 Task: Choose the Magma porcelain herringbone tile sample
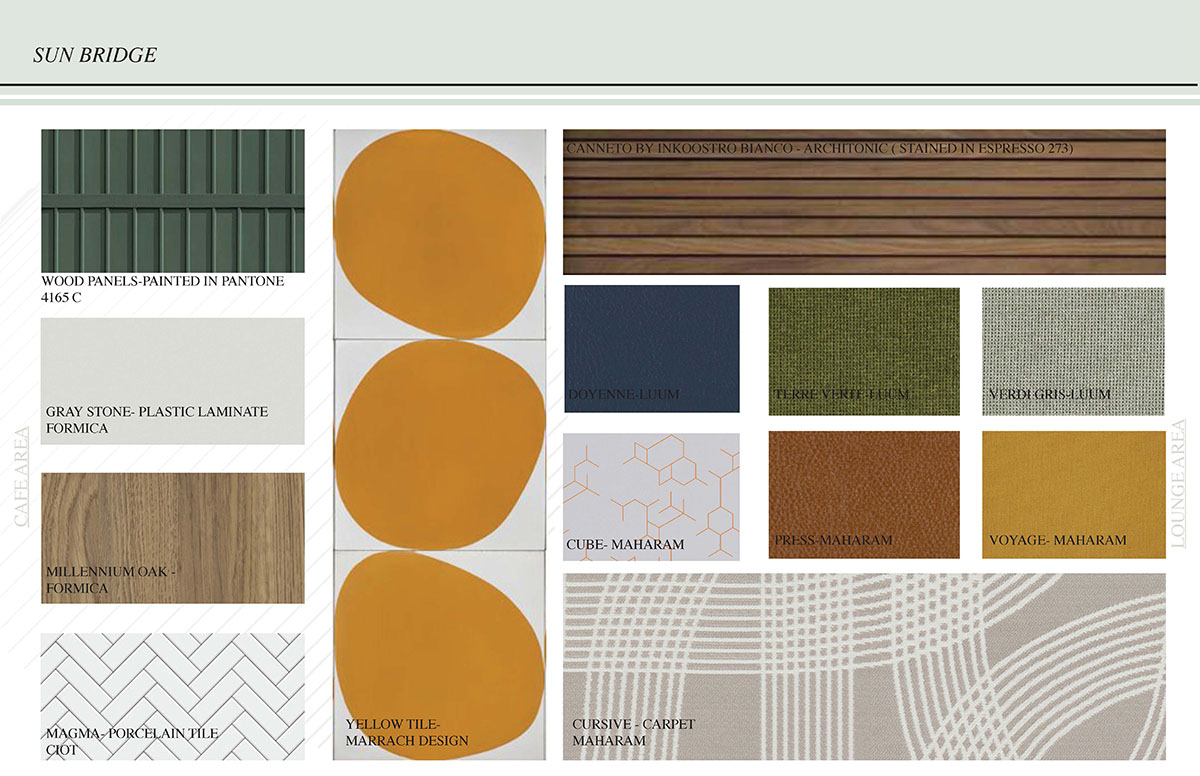[173, 697]
